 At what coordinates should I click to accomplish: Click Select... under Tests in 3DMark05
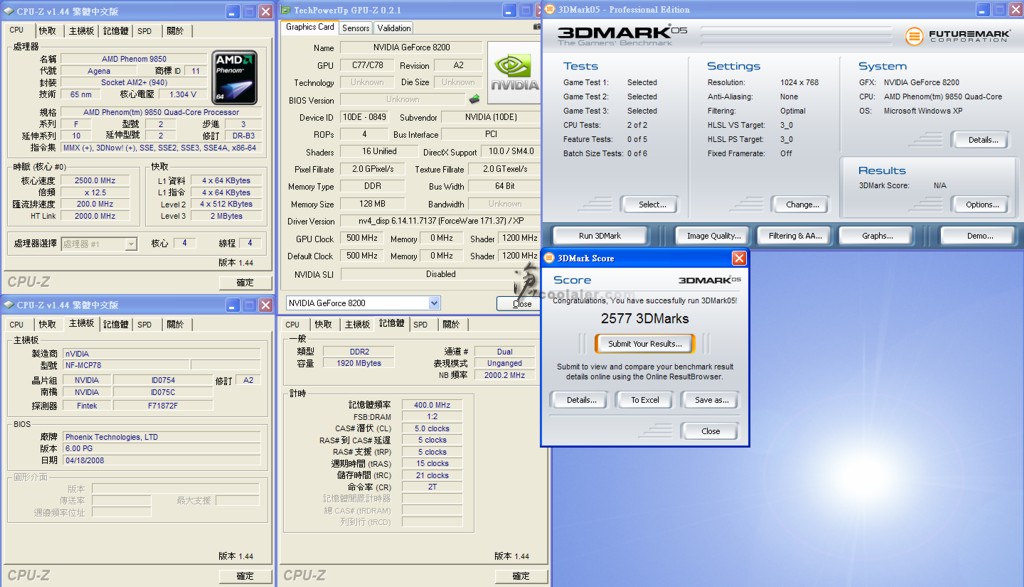pos(652,205)
